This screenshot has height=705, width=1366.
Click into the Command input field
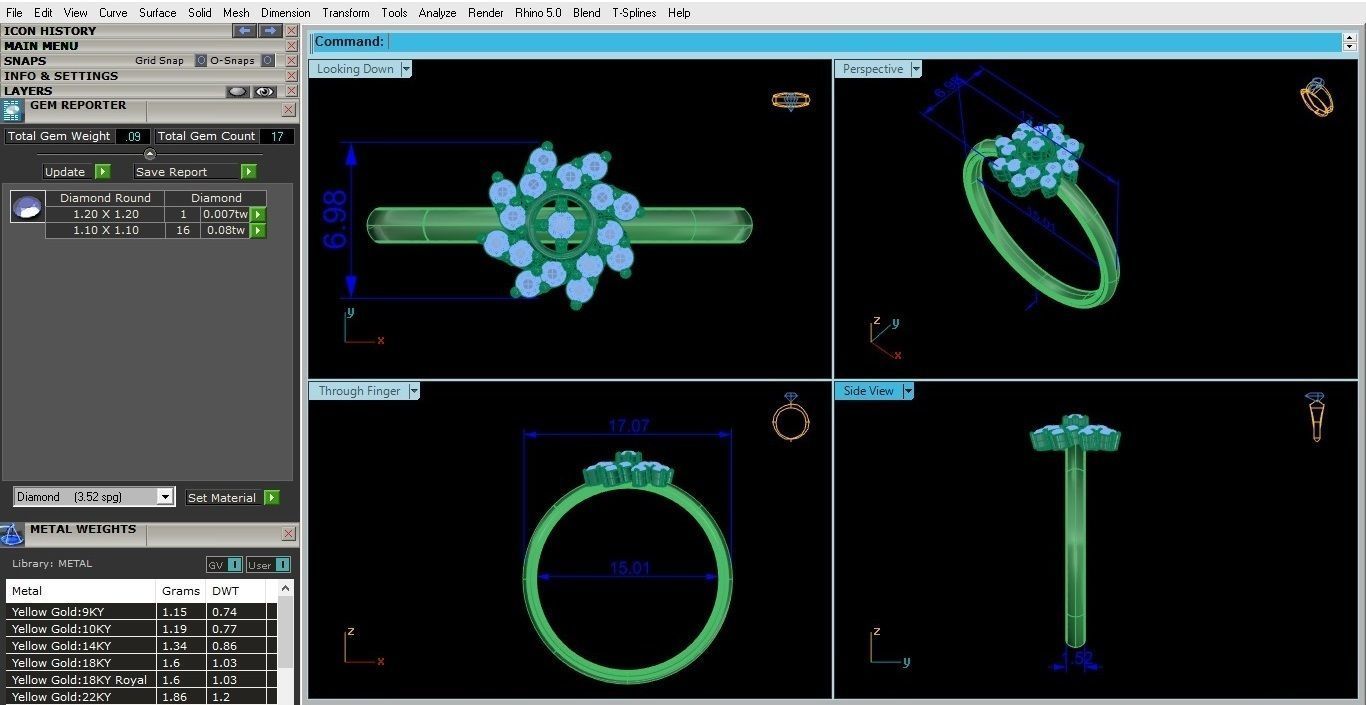click(864, 42)
